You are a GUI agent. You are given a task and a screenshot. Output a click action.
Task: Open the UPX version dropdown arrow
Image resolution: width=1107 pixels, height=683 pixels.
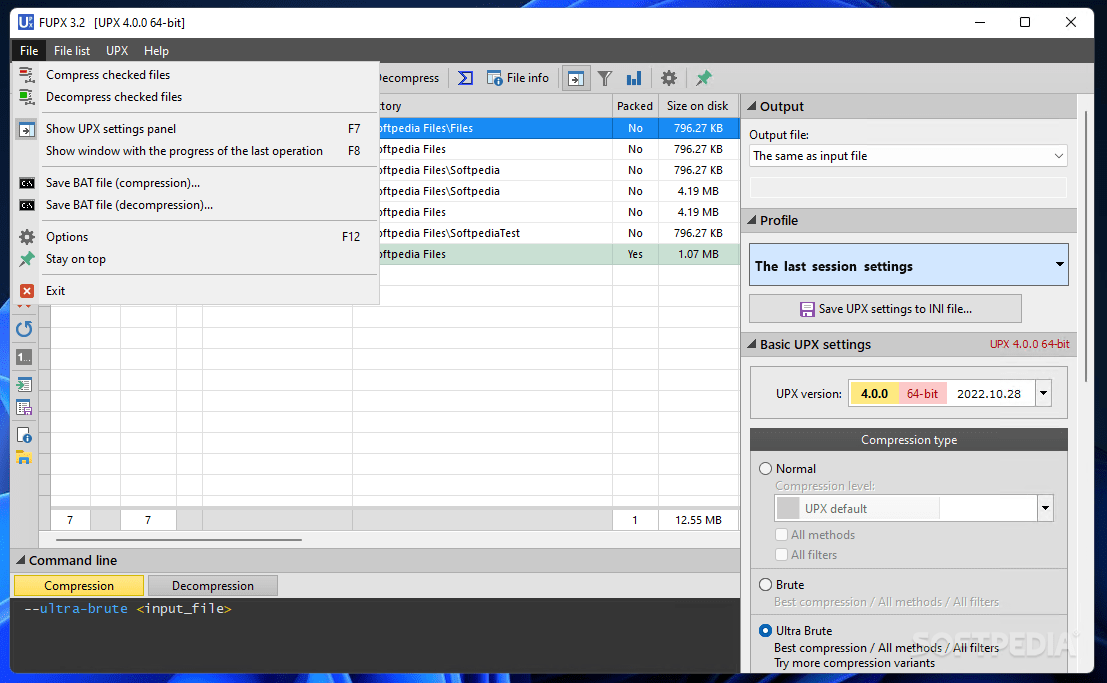pyautogui.click(x=1043, y=393)
